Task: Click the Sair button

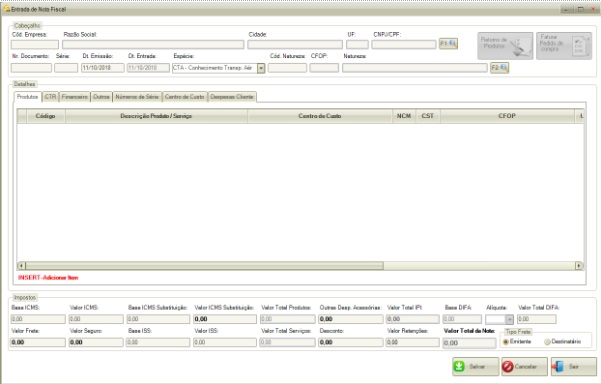Action: pyautogui.click(x=574, y=367)
